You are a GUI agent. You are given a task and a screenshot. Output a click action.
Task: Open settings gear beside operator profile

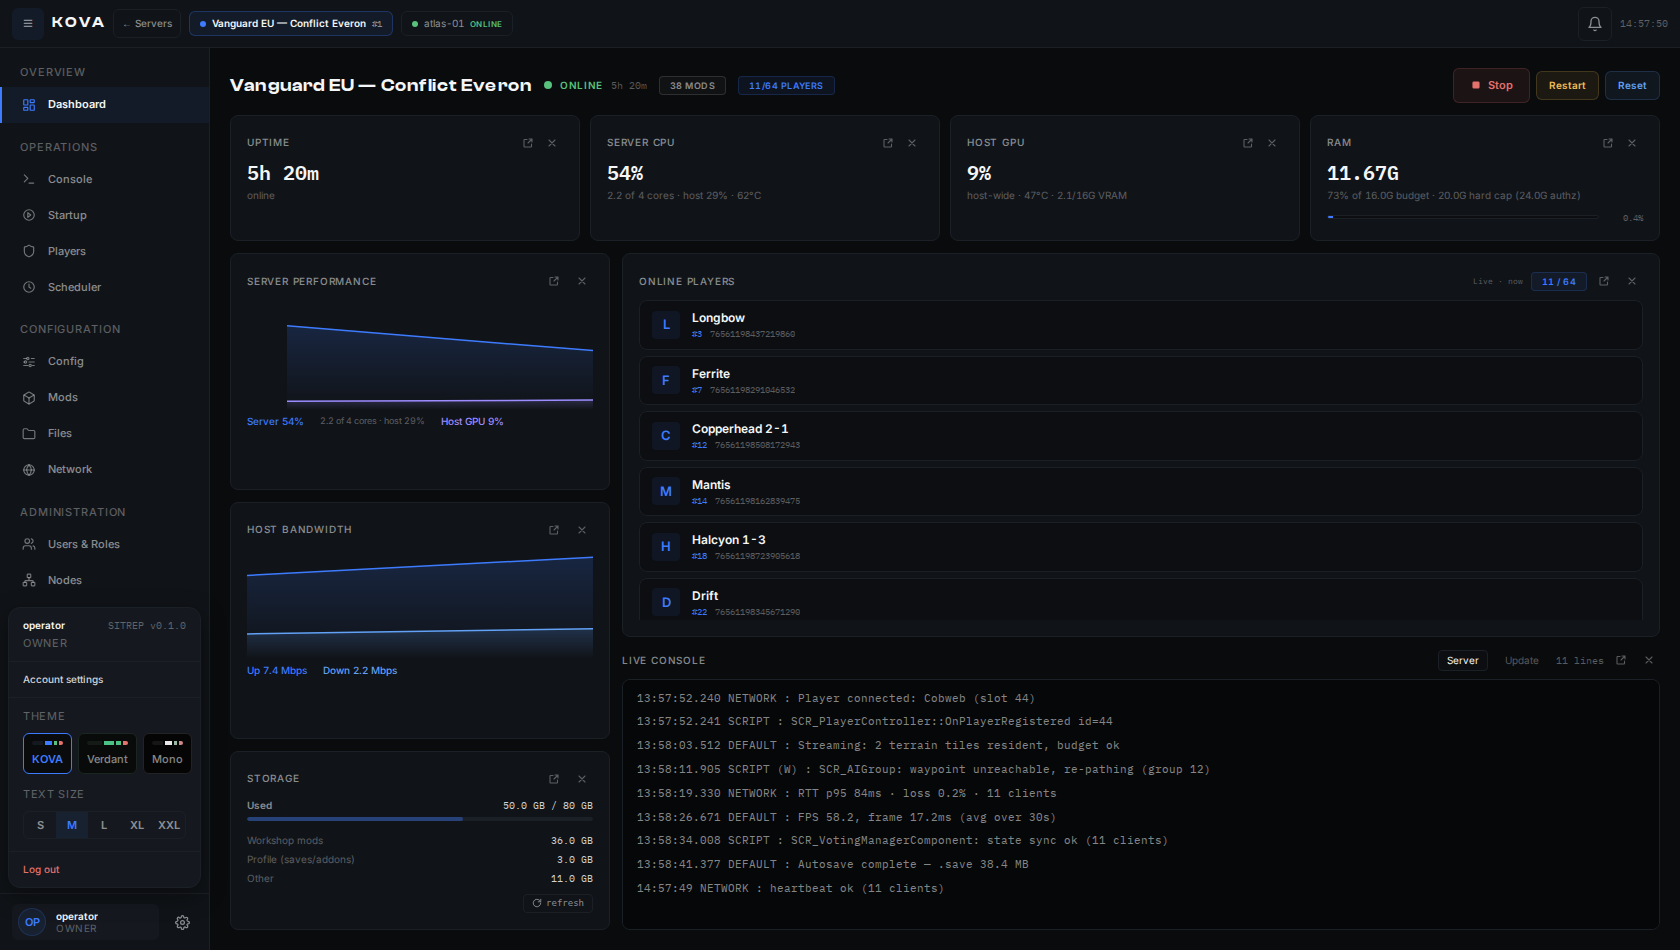182,923
